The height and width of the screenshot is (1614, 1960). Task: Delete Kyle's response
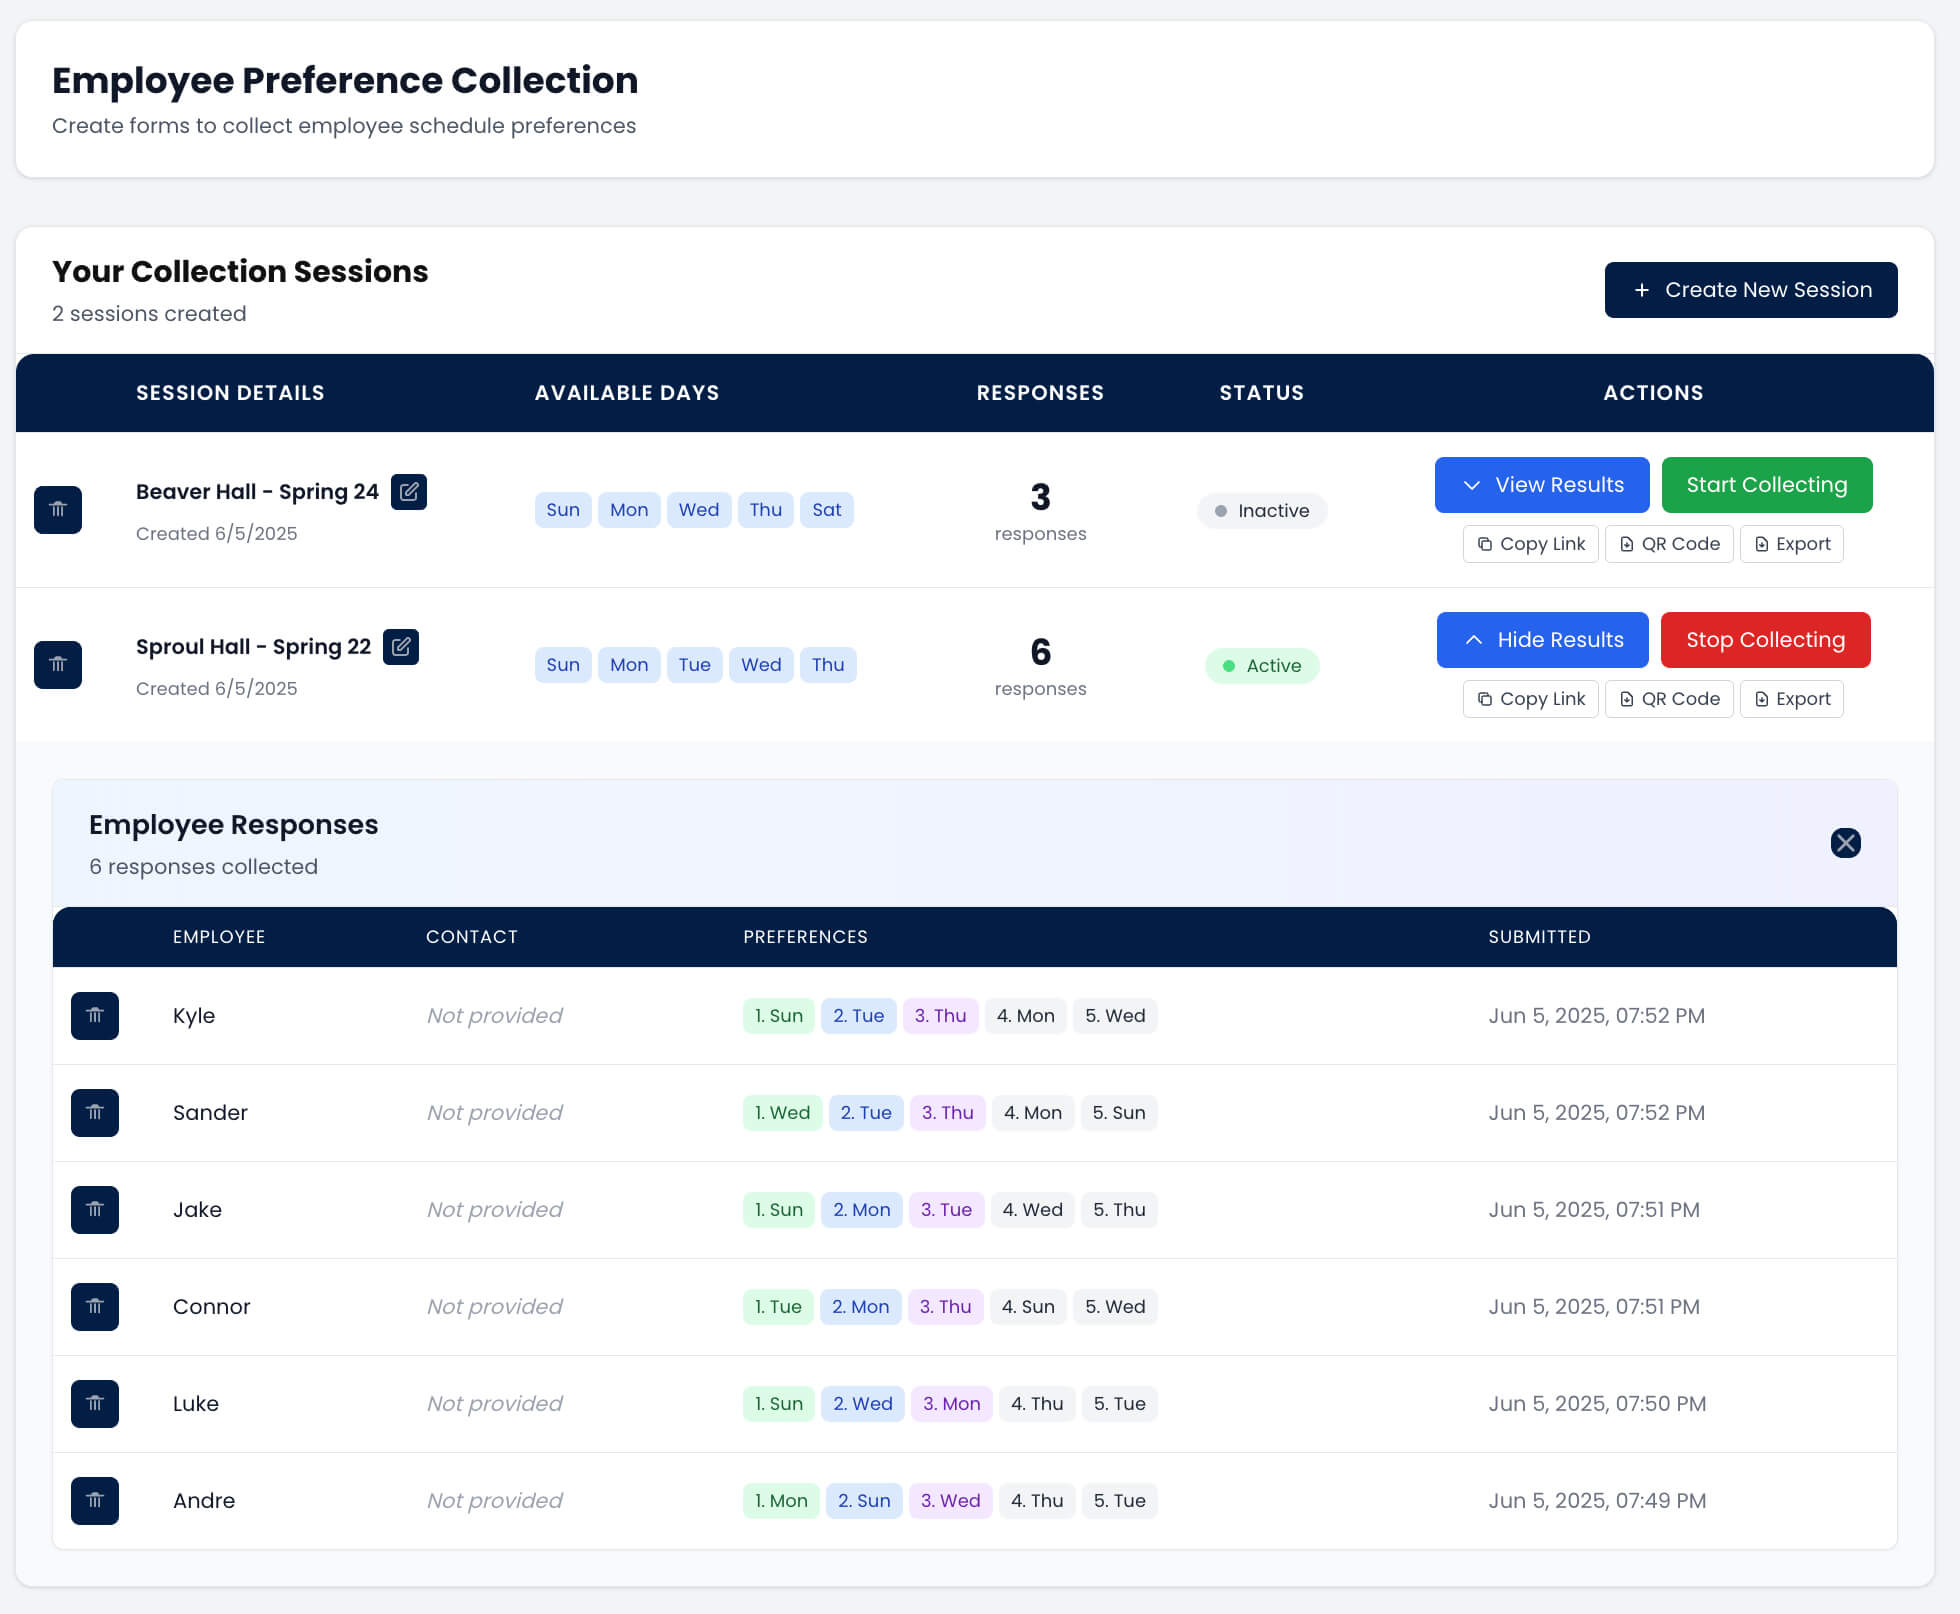[95, 1016]
